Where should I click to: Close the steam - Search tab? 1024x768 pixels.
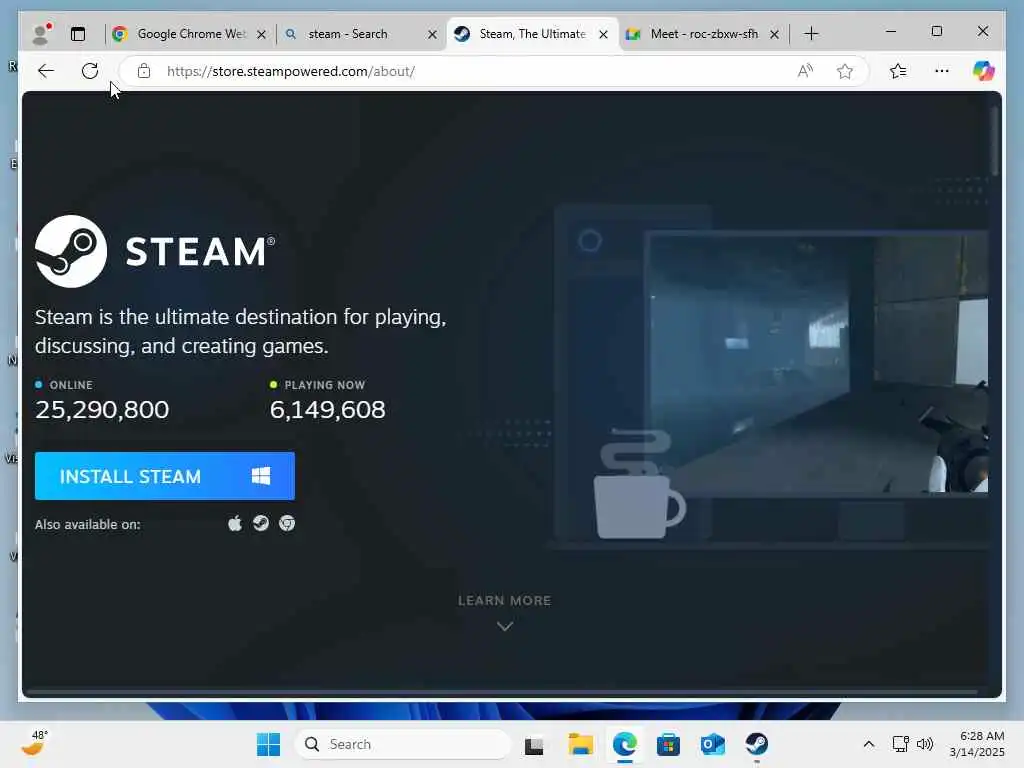click(x=432, y=34)
